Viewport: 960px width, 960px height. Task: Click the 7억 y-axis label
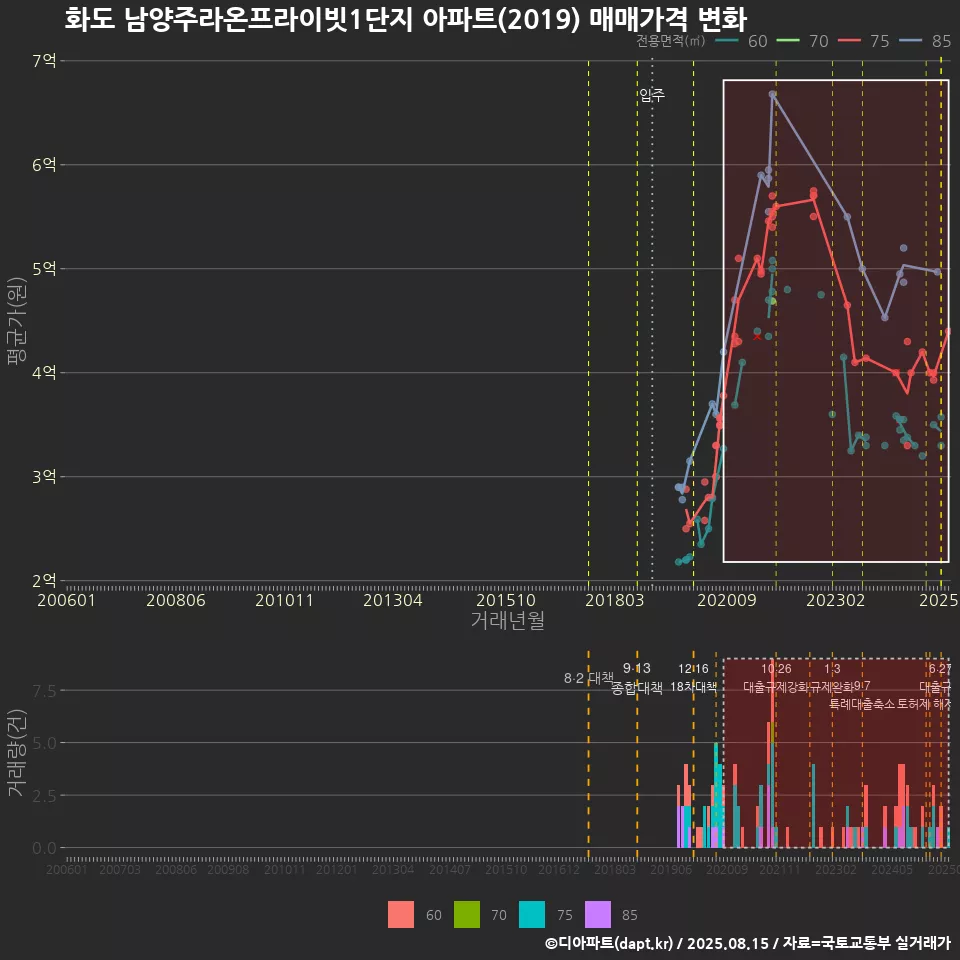coord(44,61)
